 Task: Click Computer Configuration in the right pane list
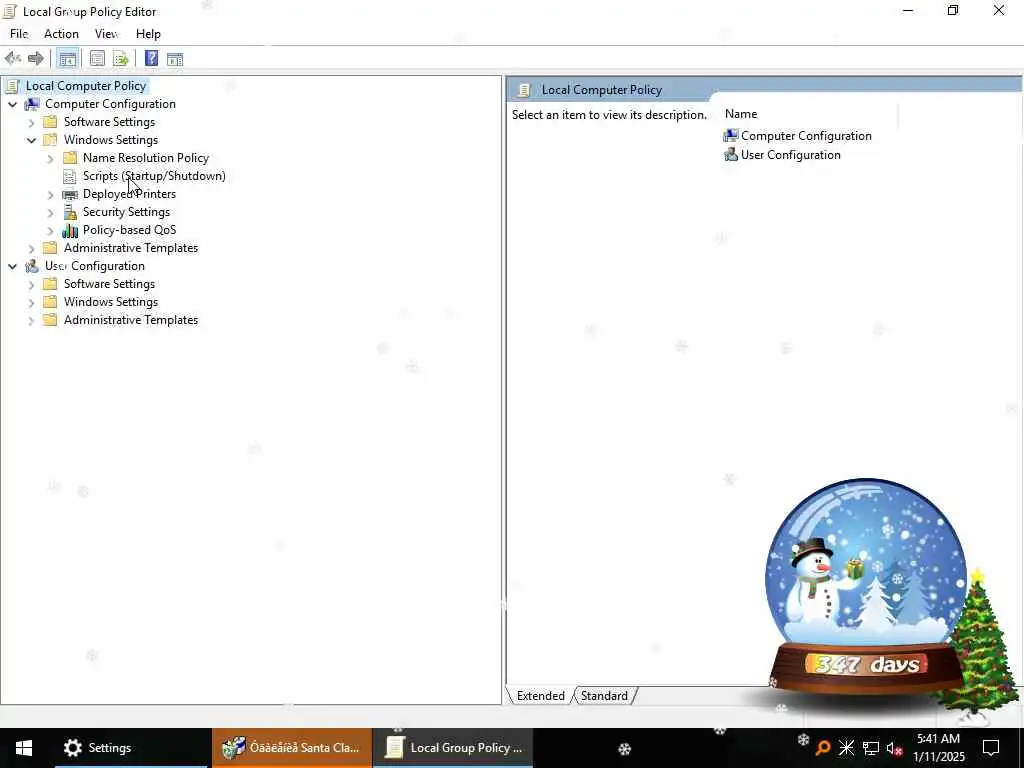tap(806, 136)
